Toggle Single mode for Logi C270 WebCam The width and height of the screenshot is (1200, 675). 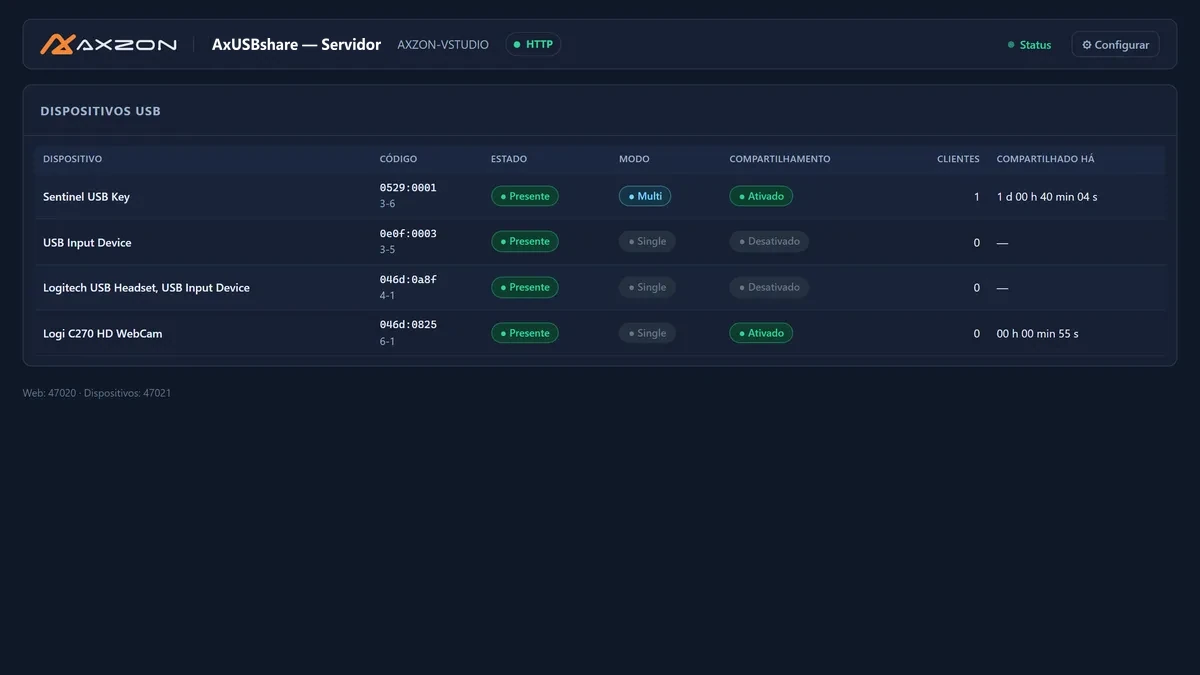(x=647, y=333)
